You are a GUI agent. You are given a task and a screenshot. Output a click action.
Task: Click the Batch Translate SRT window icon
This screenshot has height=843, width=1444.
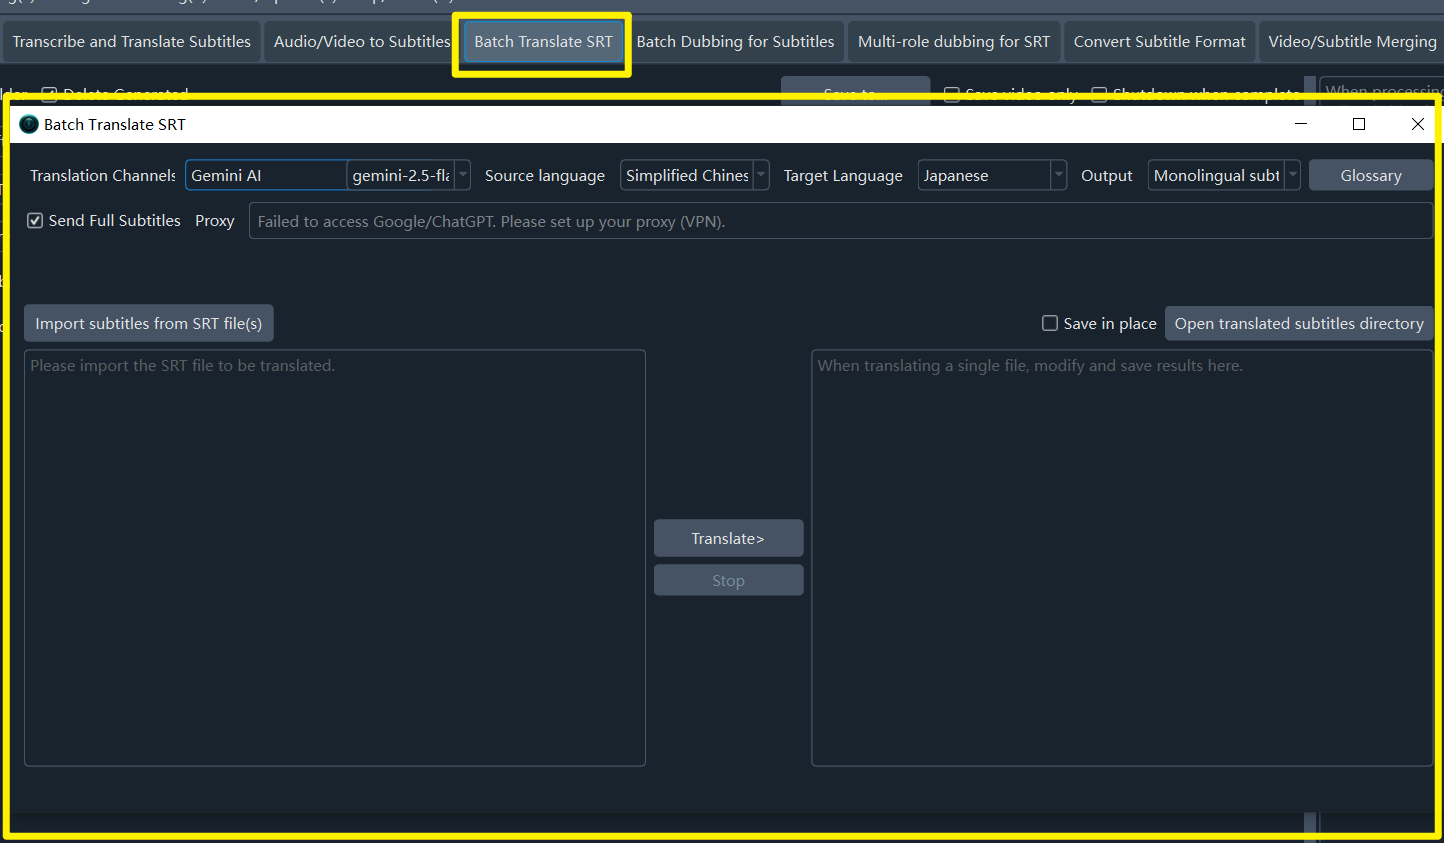29,124
